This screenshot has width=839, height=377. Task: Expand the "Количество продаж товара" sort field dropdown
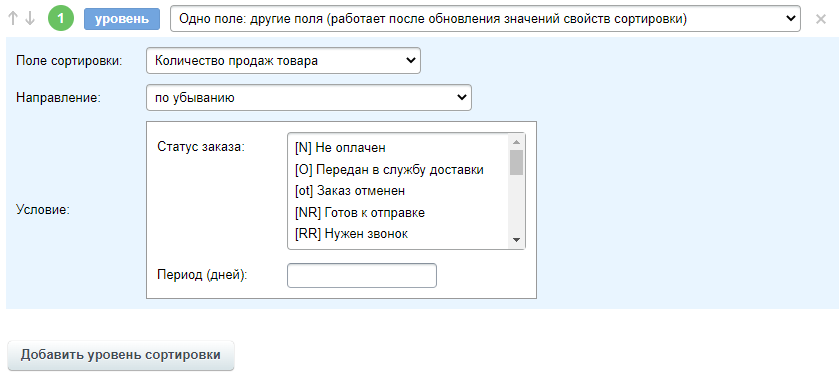coord(283,60)
